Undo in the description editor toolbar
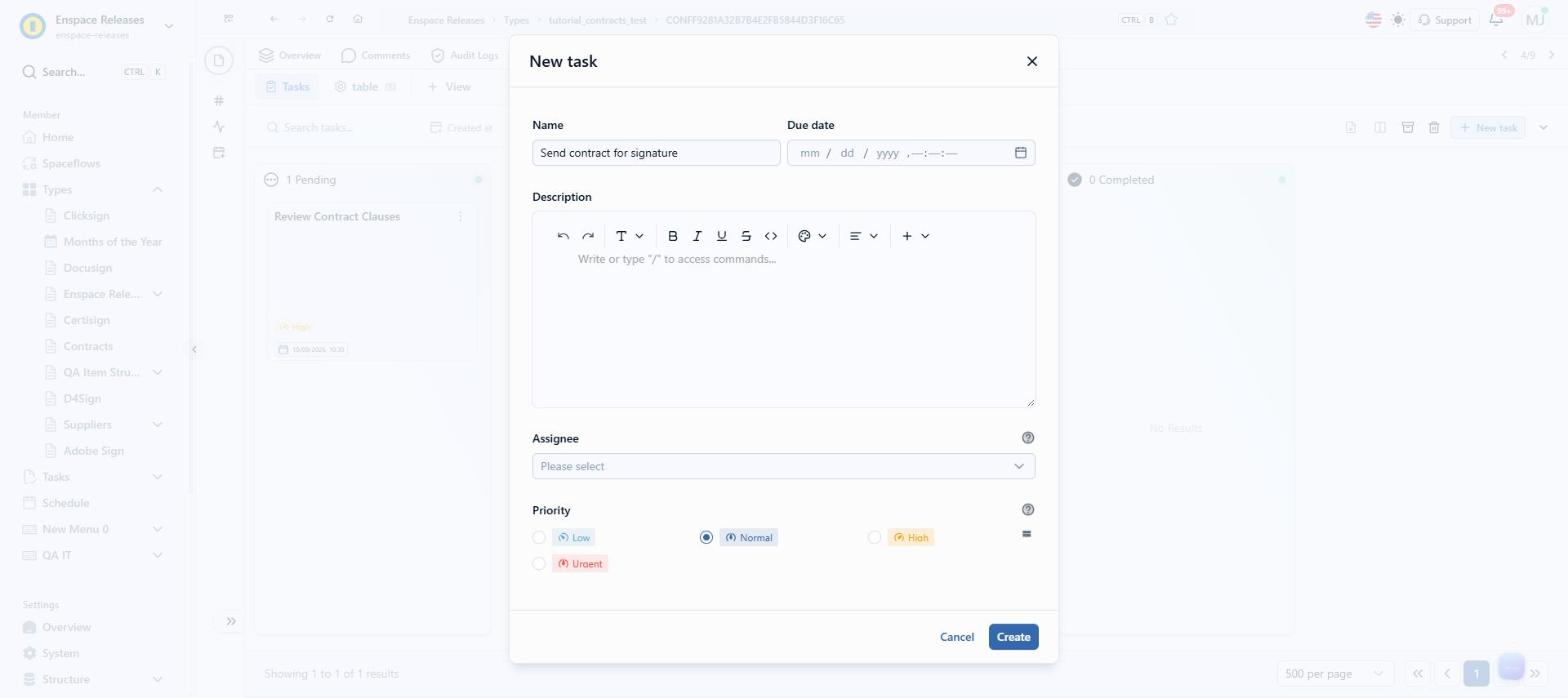Viewport: 1568px width, 698px height. (563, 236)
